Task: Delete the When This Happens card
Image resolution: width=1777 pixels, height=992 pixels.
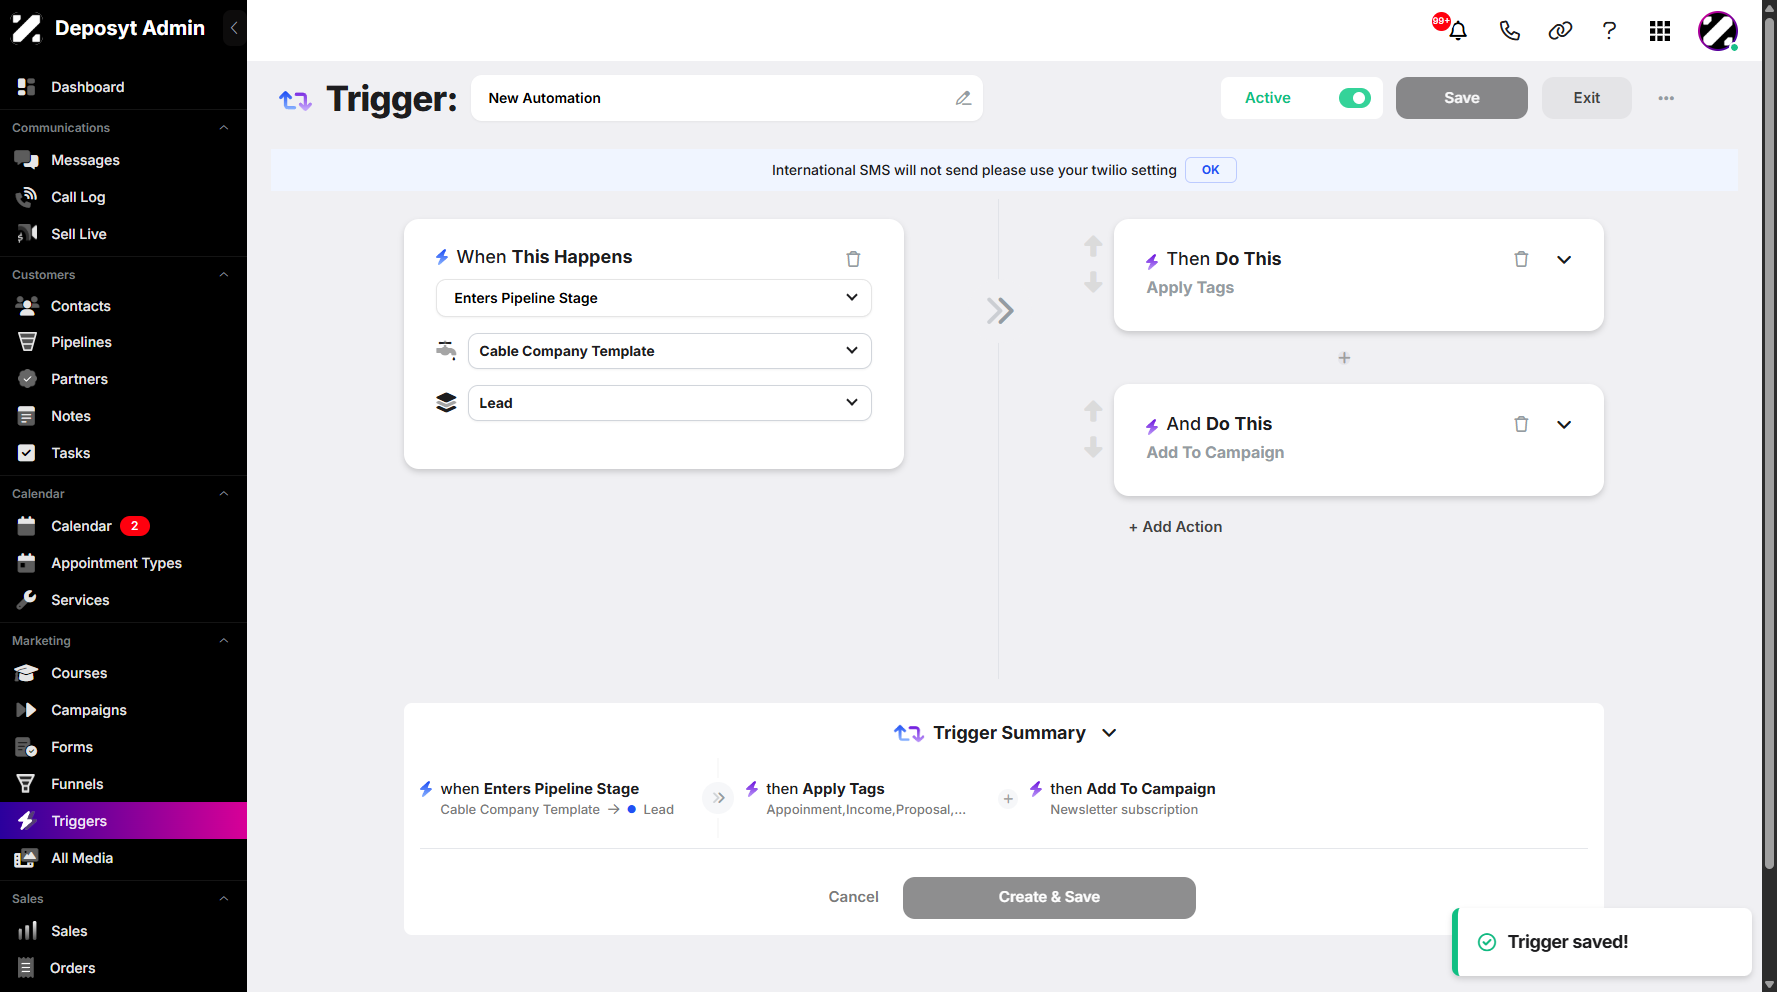Action: pos(853,259)
